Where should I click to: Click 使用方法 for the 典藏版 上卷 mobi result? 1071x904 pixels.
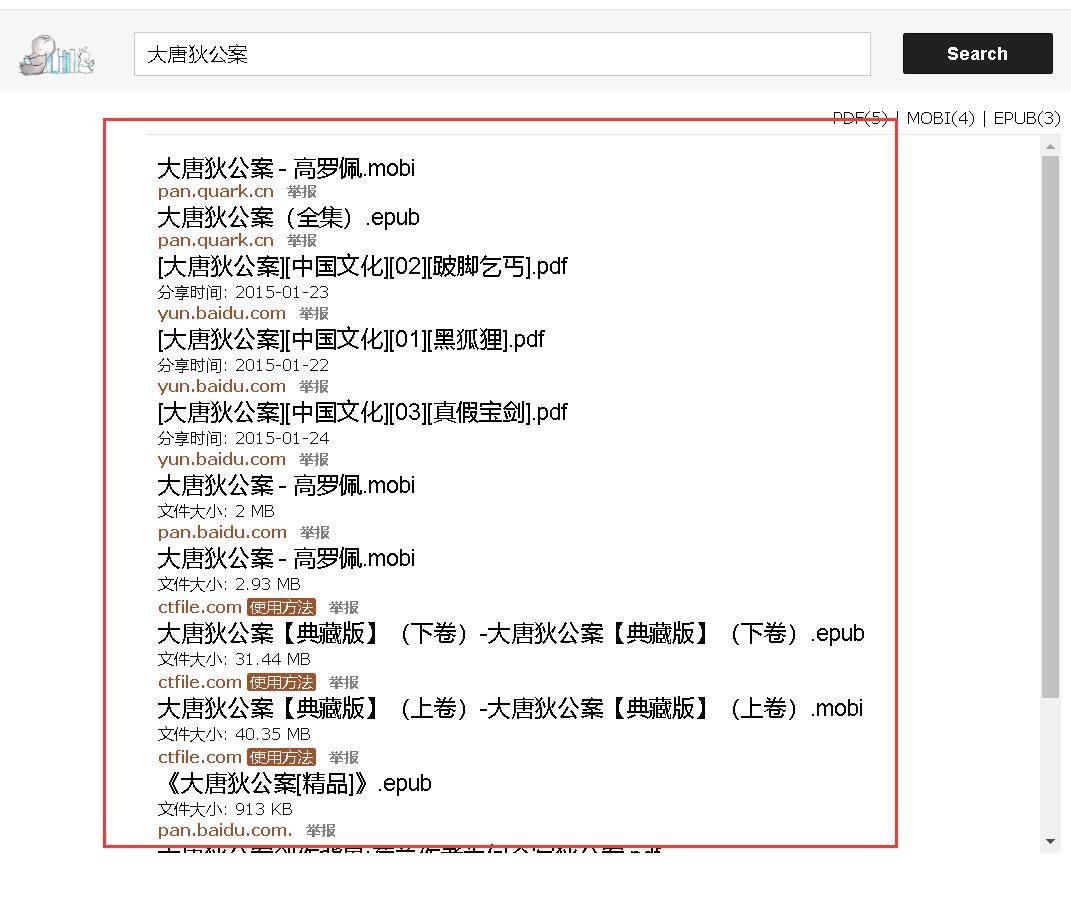(x=281, y=756)
